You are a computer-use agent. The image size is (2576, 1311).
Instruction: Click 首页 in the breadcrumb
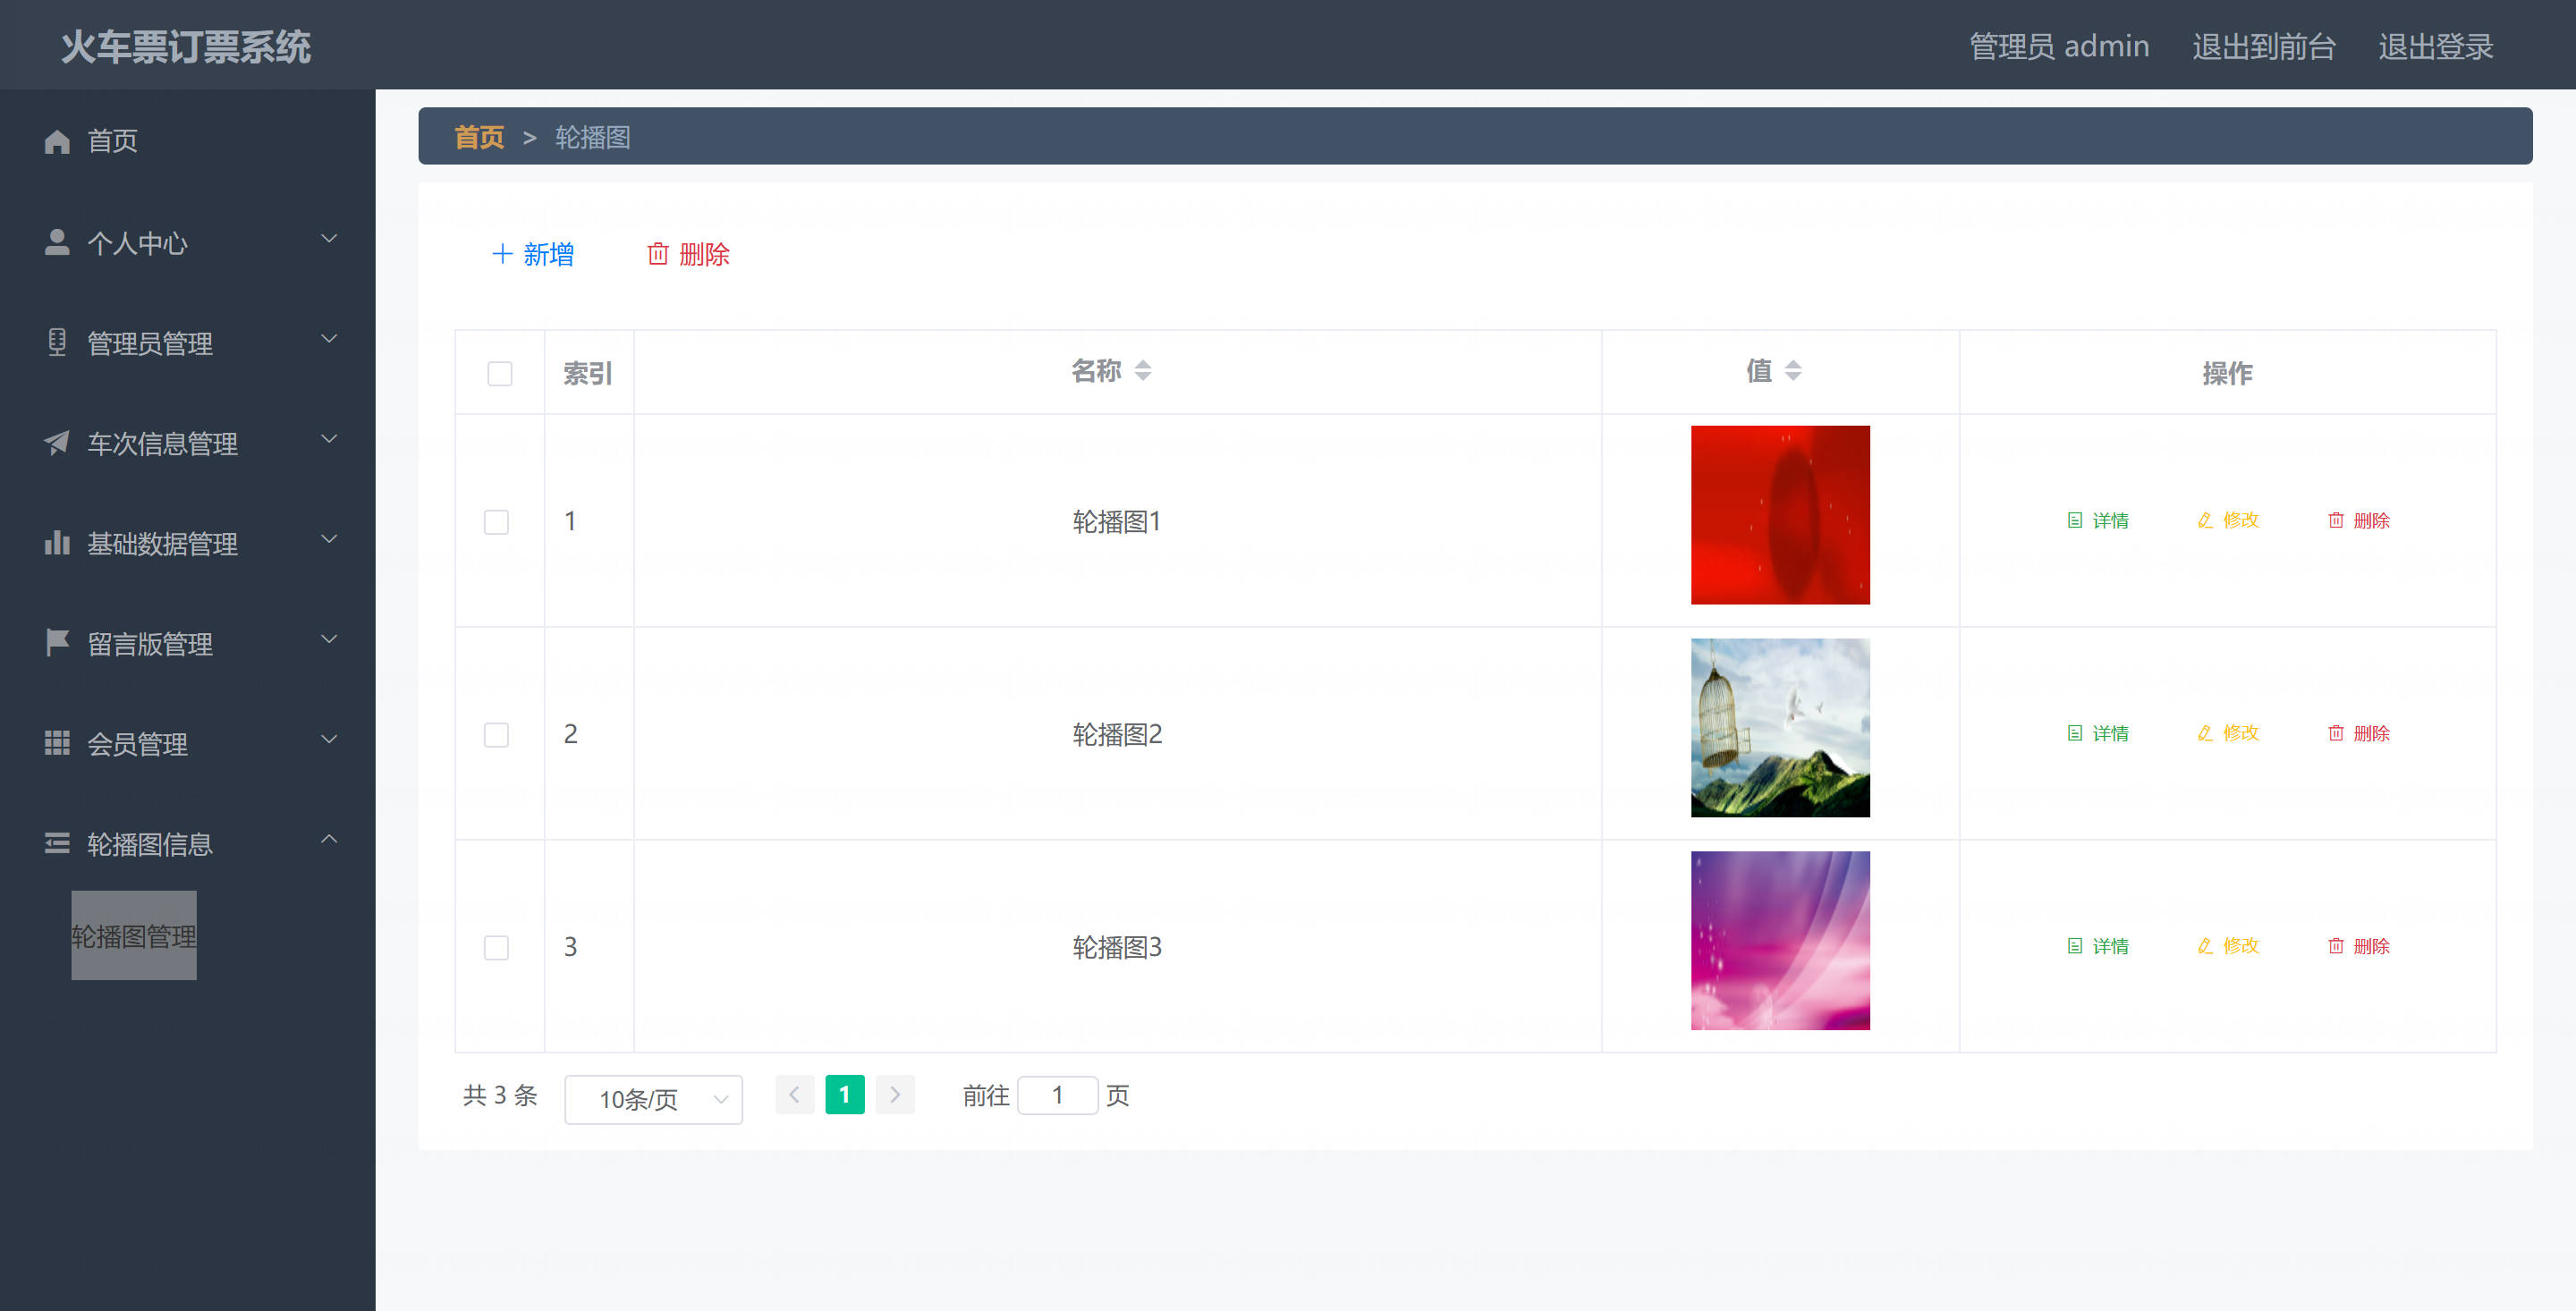[479, 137]
